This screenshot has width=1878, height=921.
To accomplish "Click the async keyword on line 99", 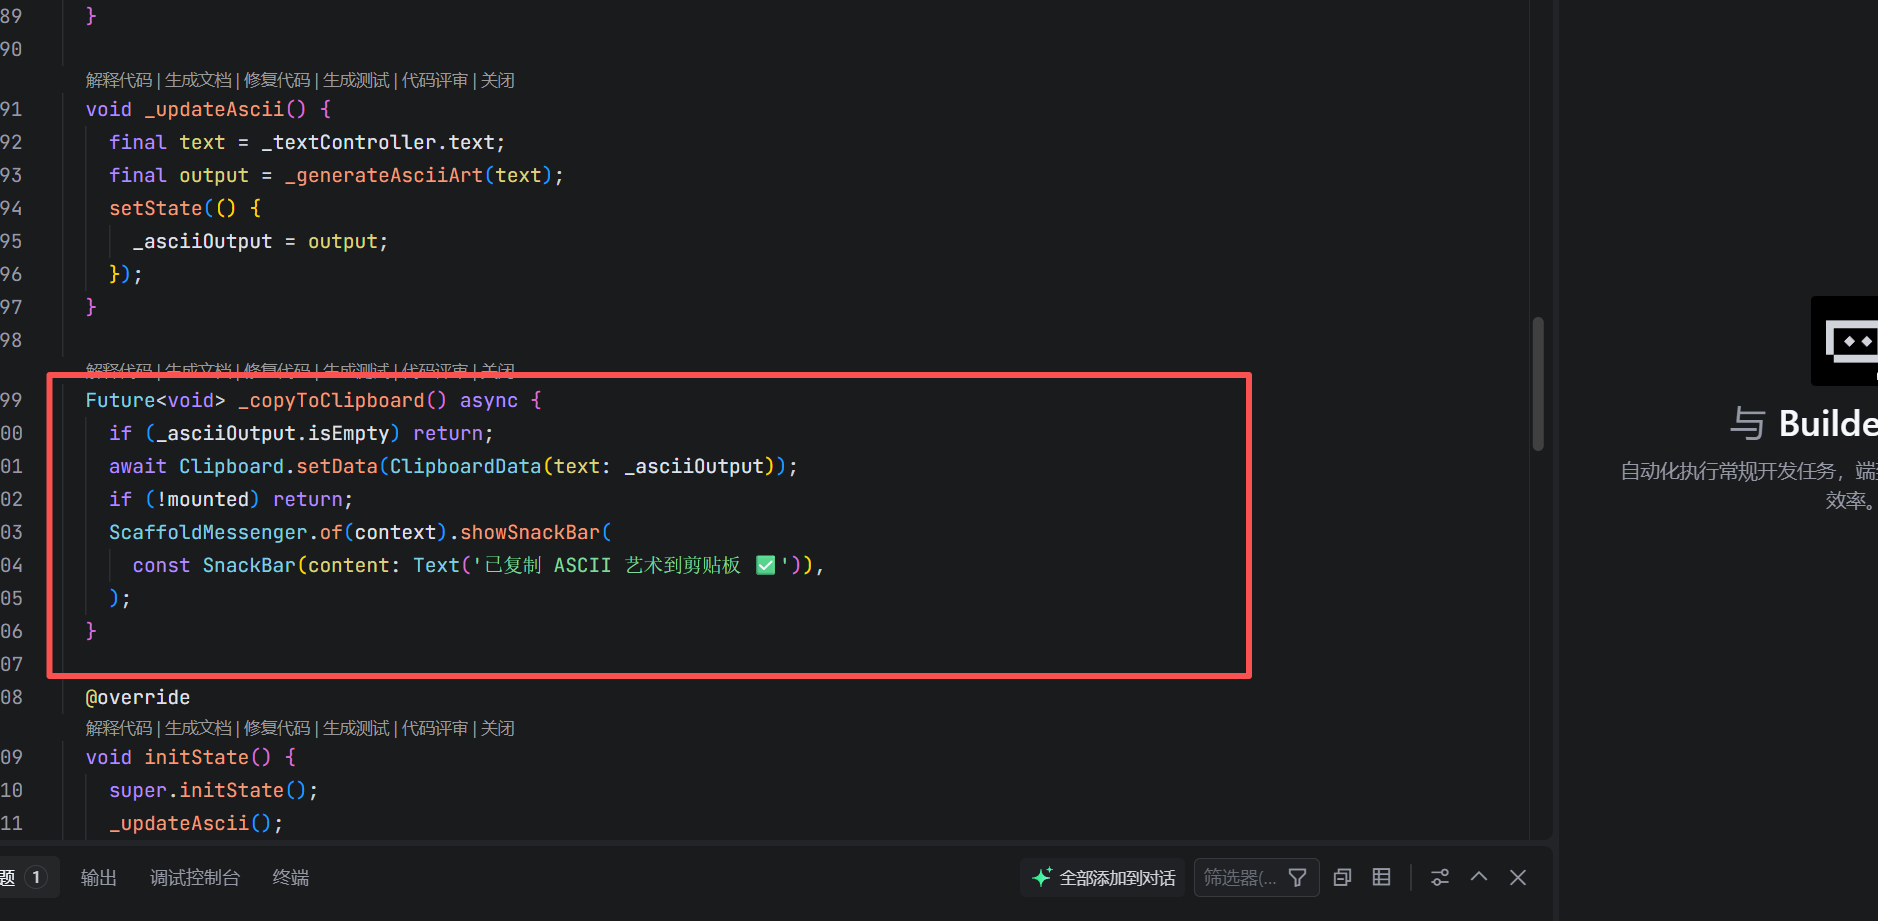I will coord(489,400).
